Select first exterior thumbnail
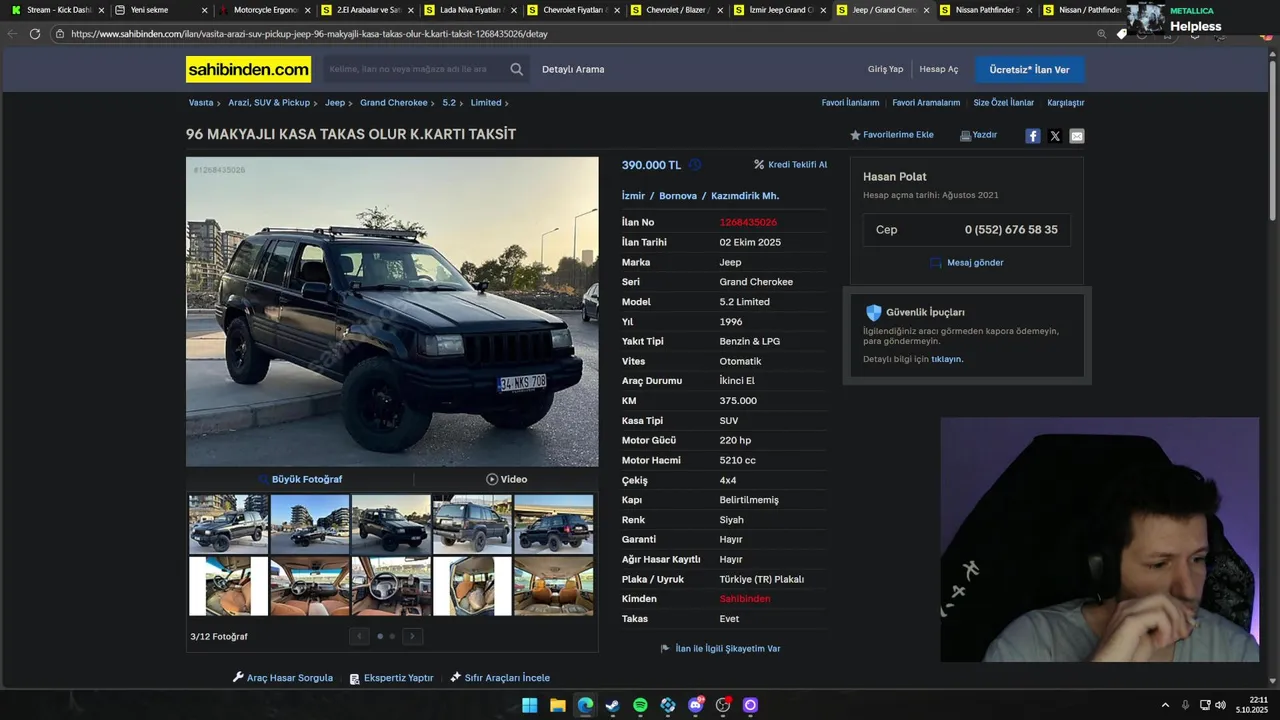 click(228, 524)
